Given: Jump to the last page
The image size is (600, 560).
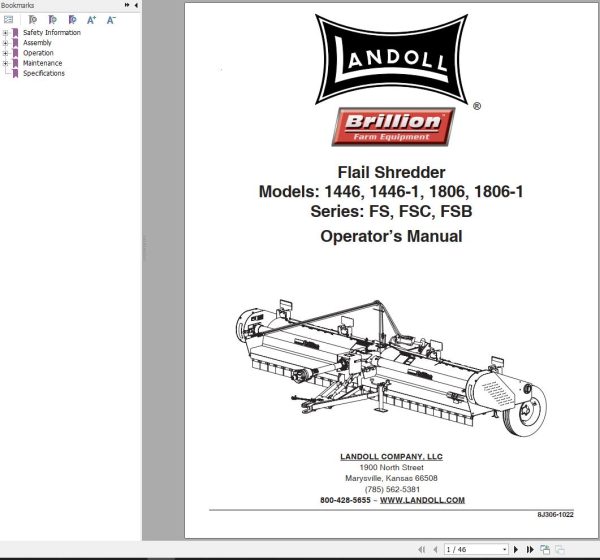Looking at the screenshot, I should [x=530, y=550].
